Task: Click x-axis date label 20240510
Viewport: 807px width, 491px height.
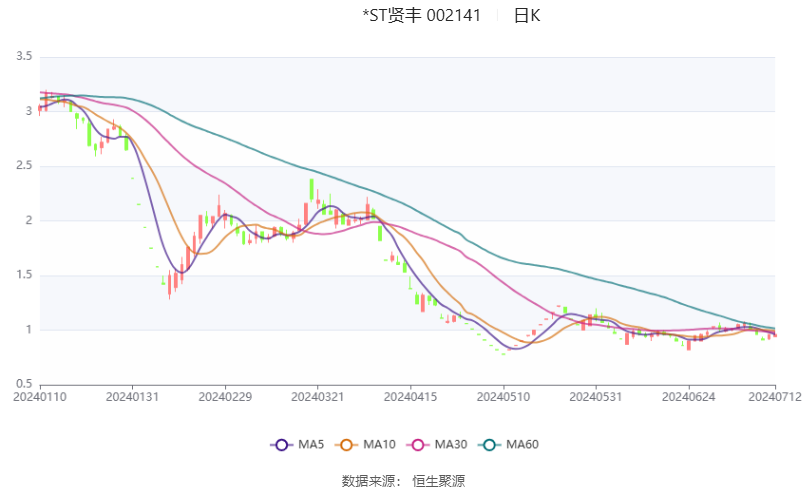Action: pyautogui.click(x=503, y=397)
